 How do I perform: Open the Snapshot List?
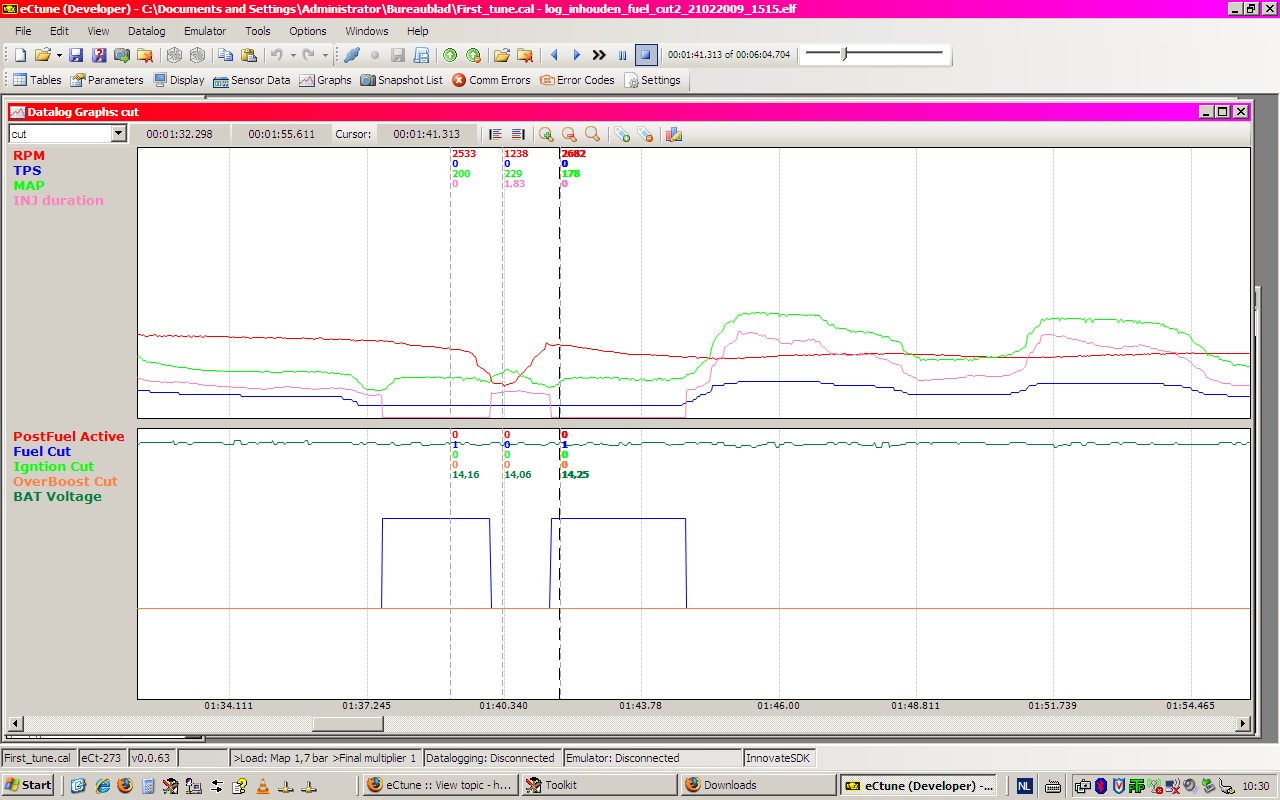pyautogui.click(x=402, y=80)
